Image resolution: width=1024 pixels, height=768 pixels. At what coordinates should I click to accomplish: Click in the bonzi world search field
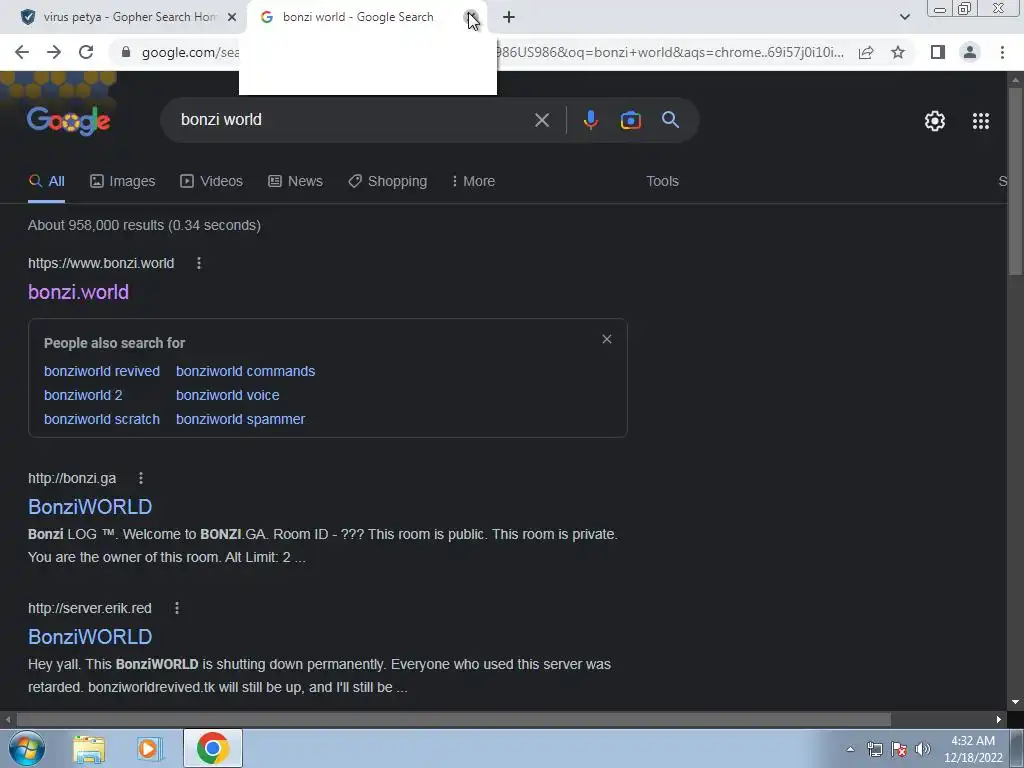(351, 120)
